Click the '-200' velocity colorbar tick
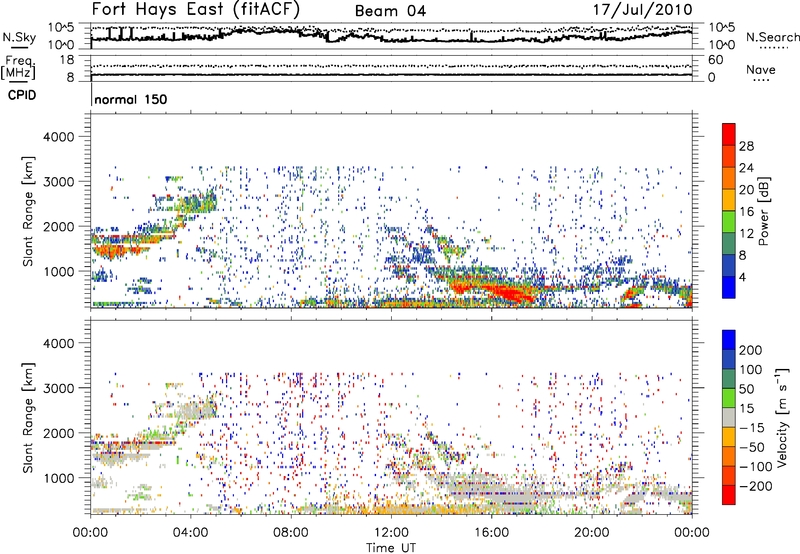800x554 pixels. (x=755, y=486)
